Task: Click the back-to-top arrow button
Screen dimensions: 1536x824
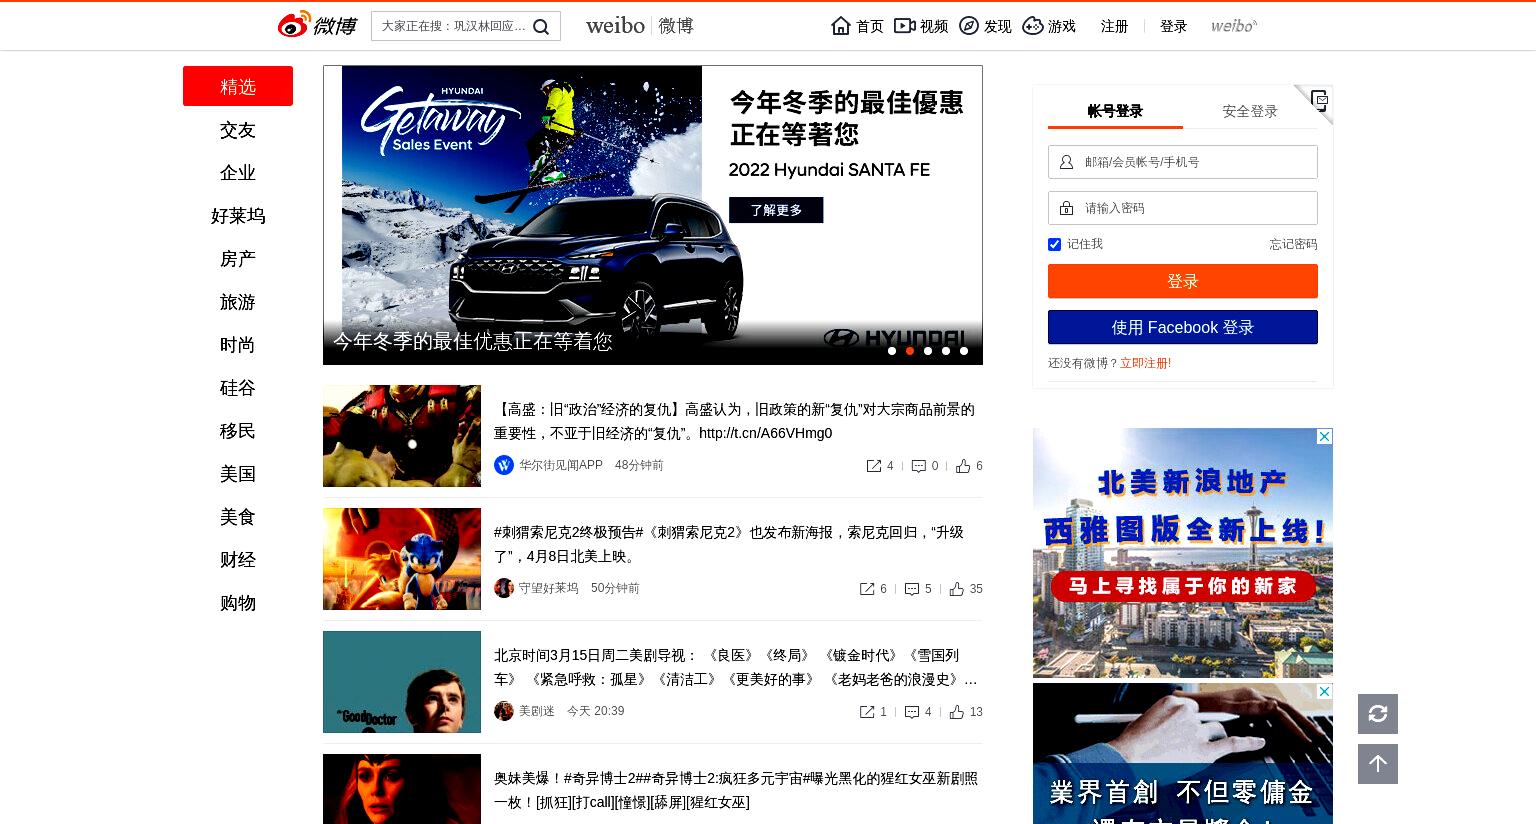Action: click(x=1378, y=764)
